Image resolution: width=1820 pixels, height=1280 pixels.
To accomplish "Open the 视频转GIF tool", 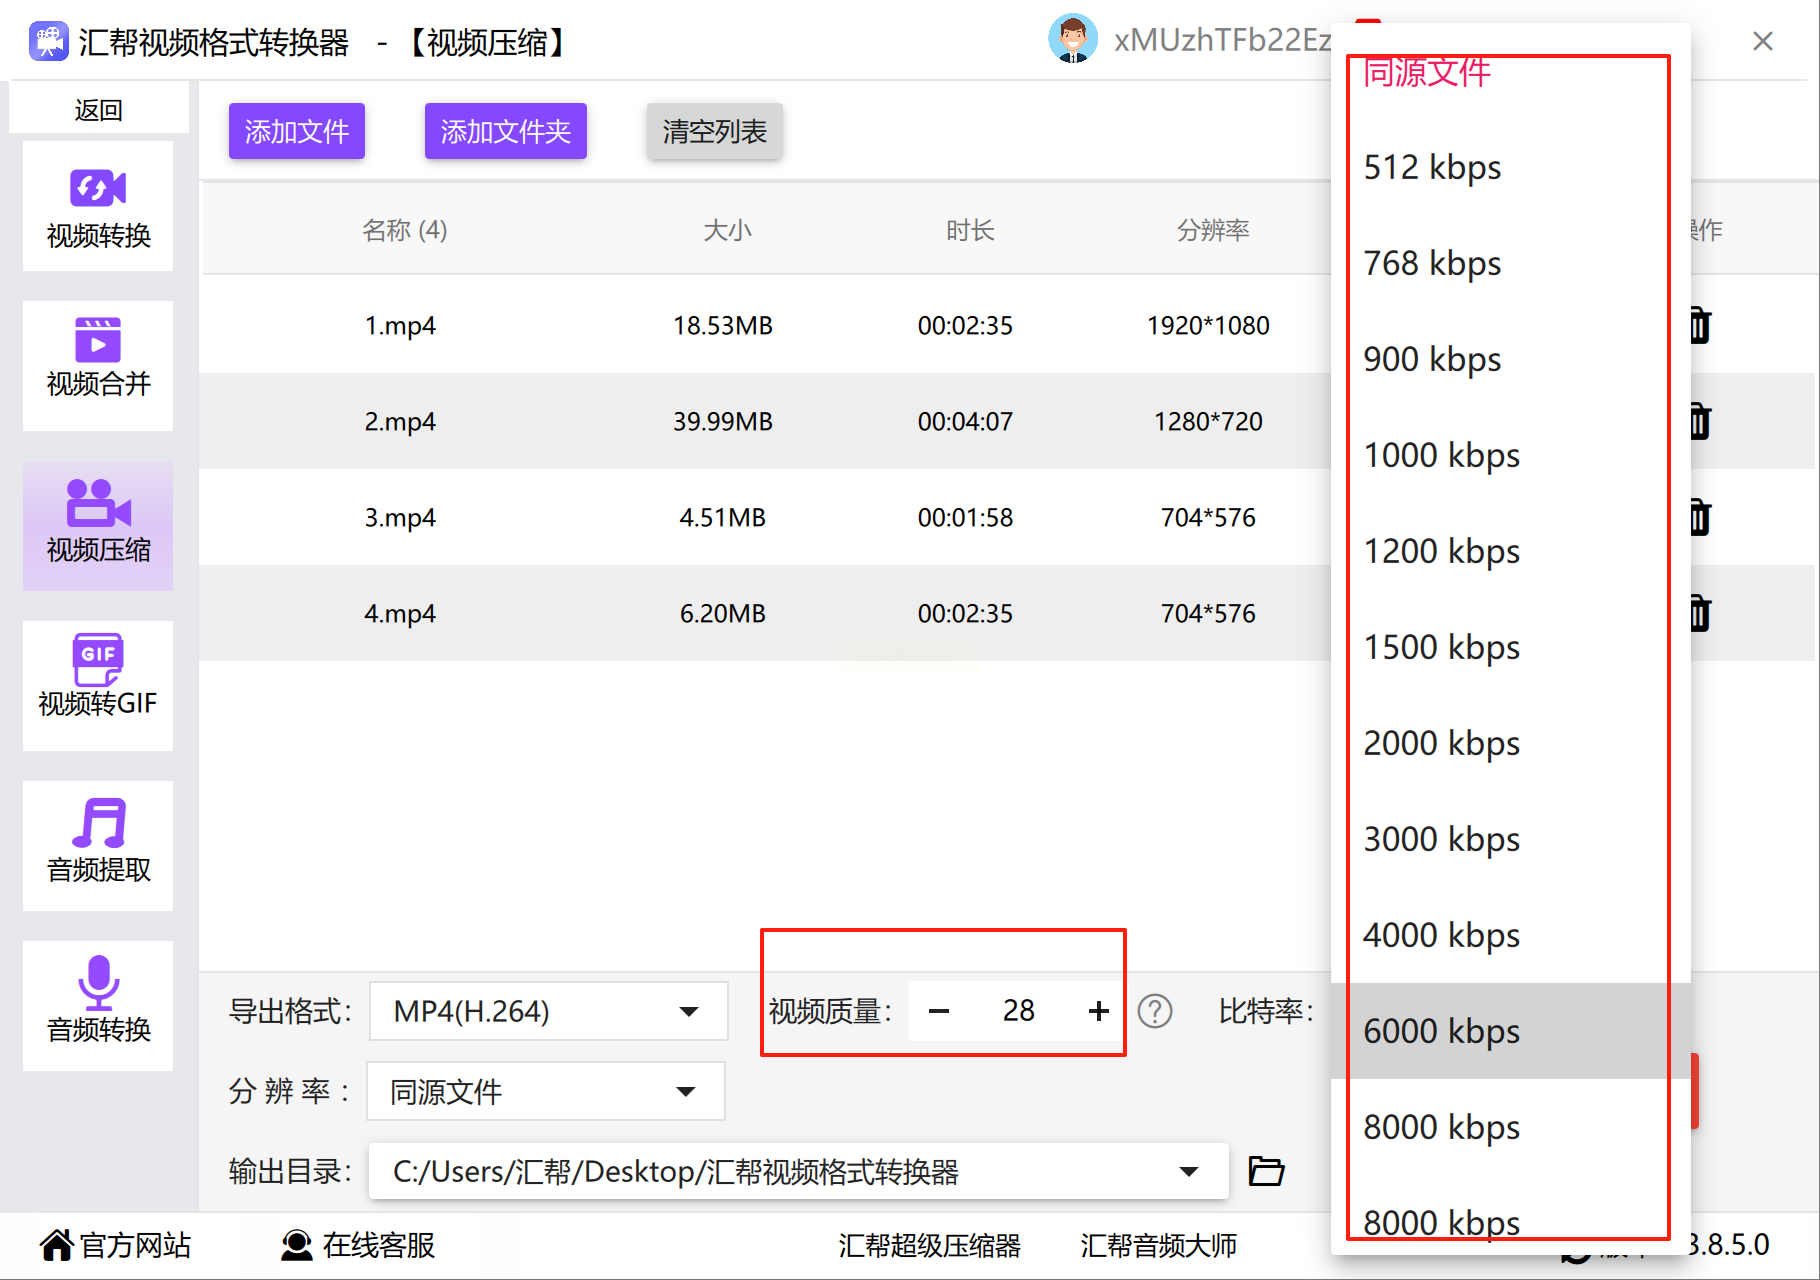I will click(x=98, y=686).
